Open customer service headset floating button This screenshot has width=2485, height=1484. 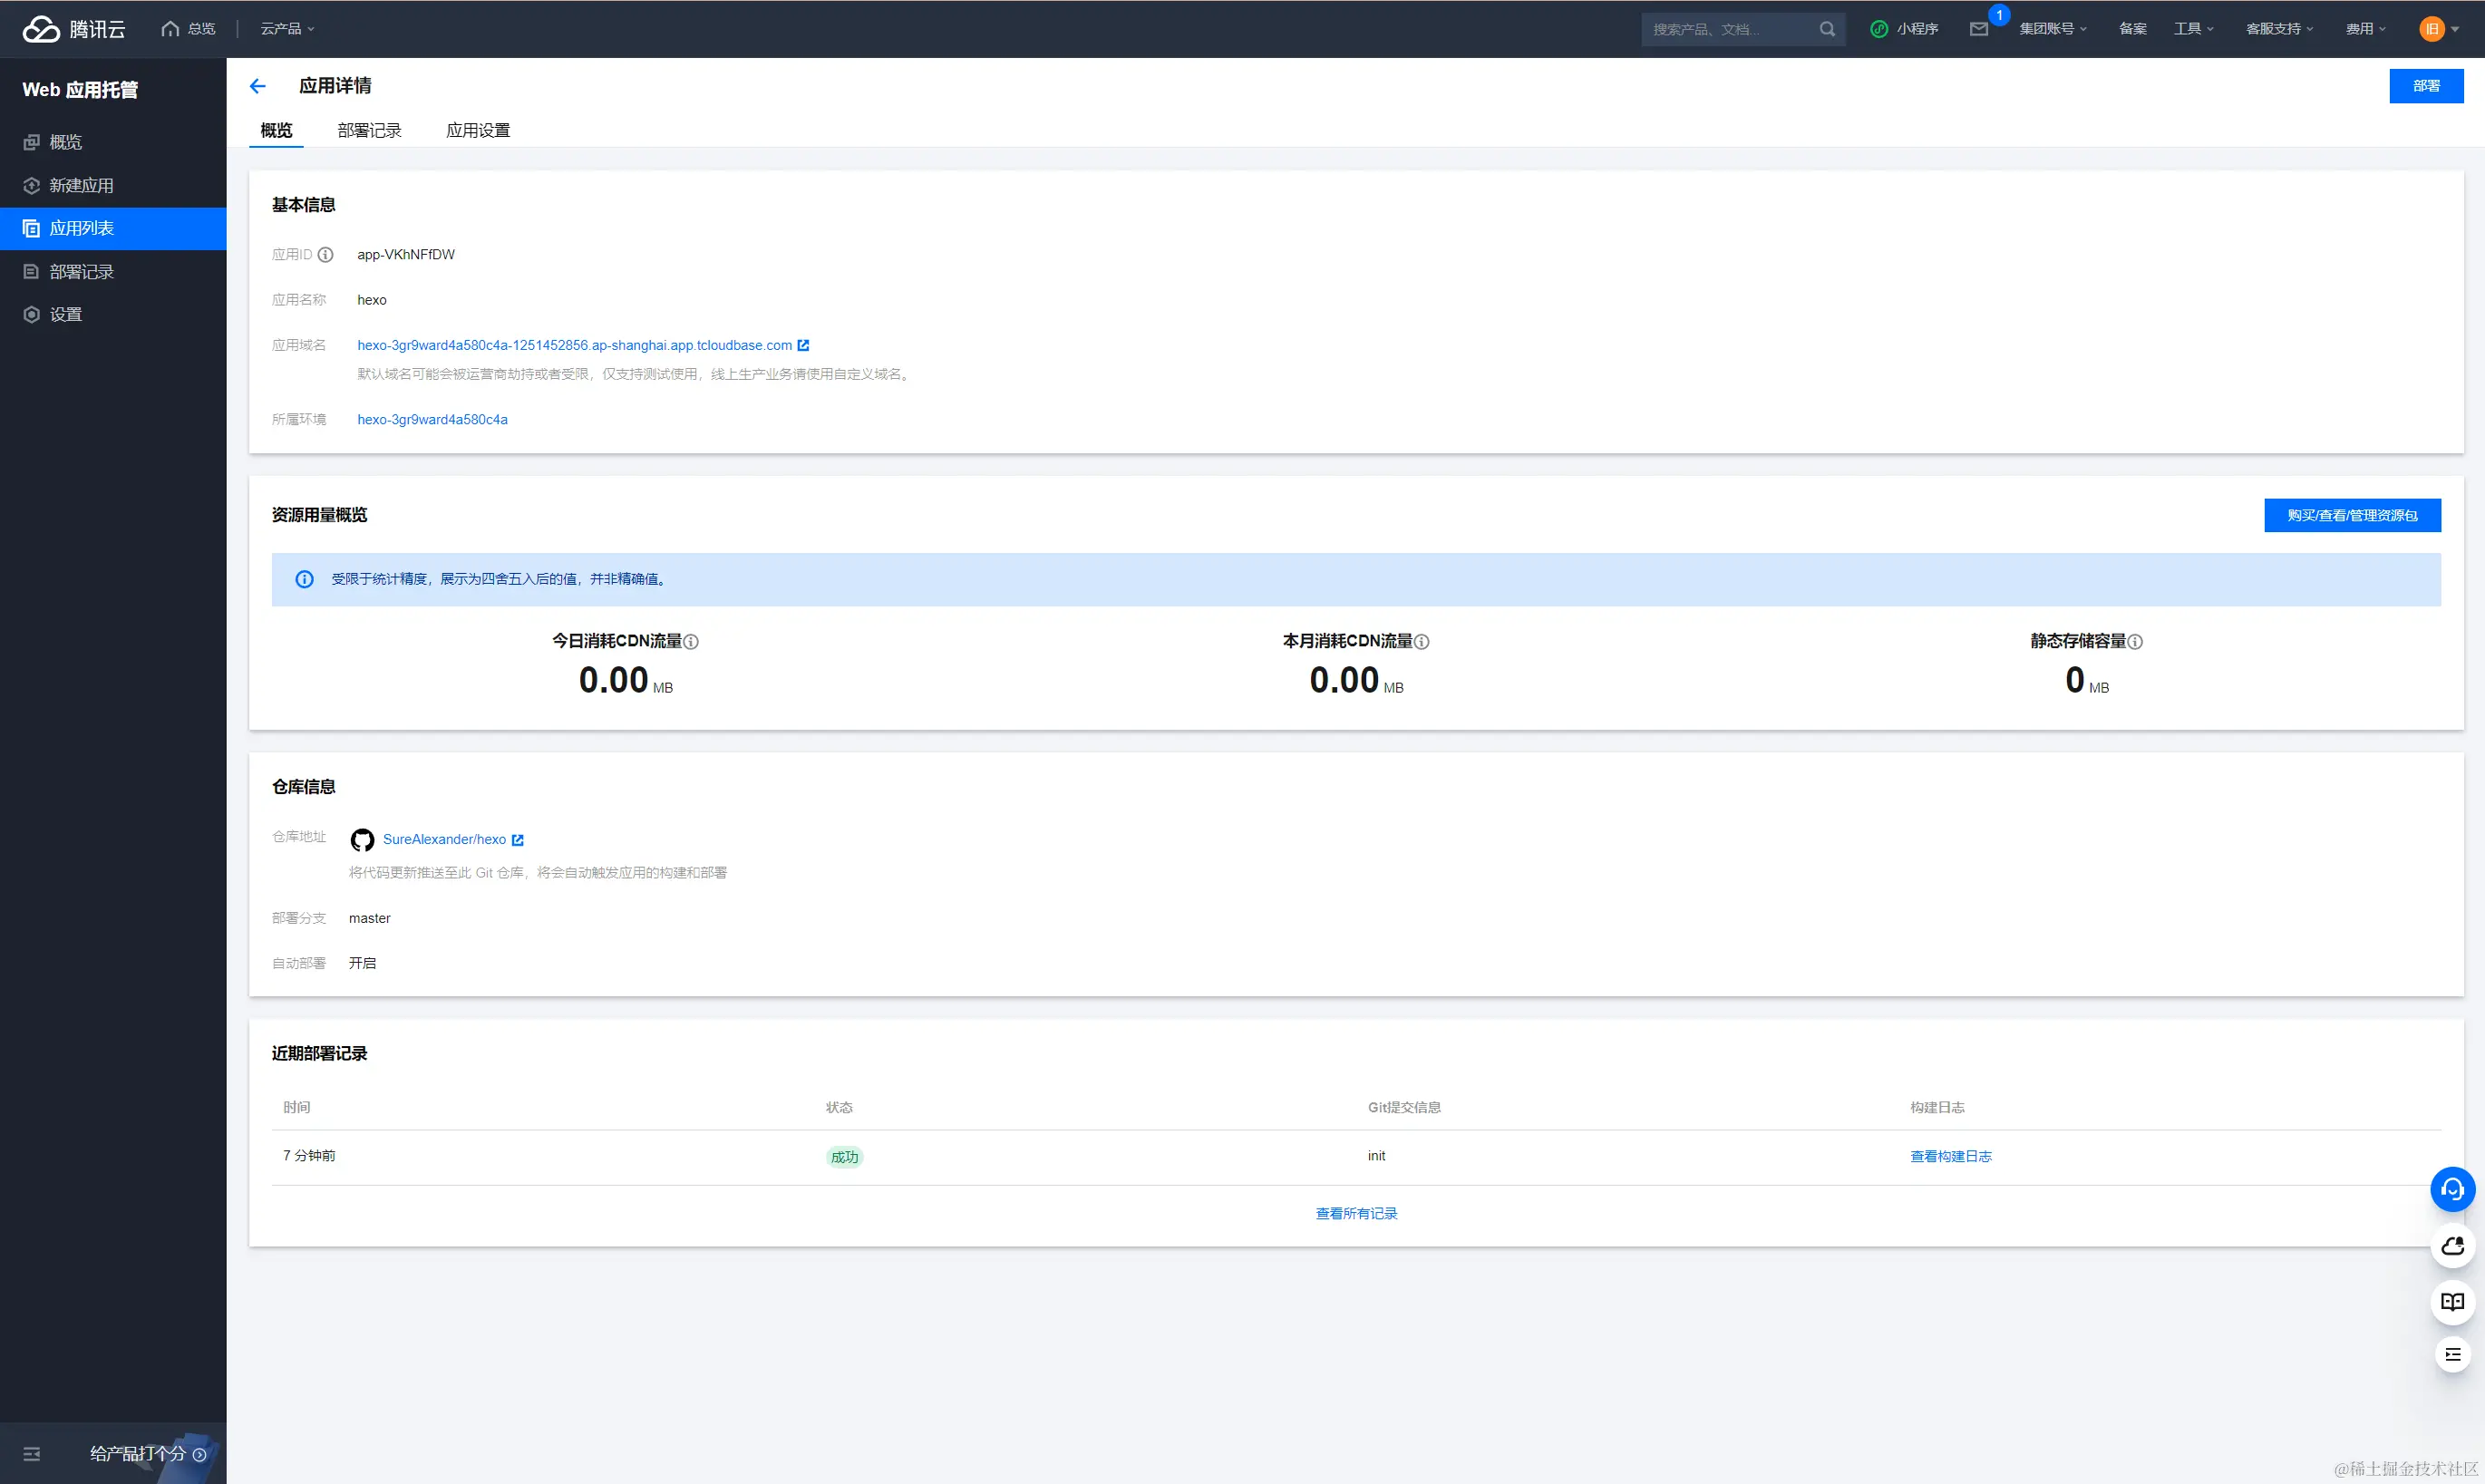(x=2452, y=1189)
